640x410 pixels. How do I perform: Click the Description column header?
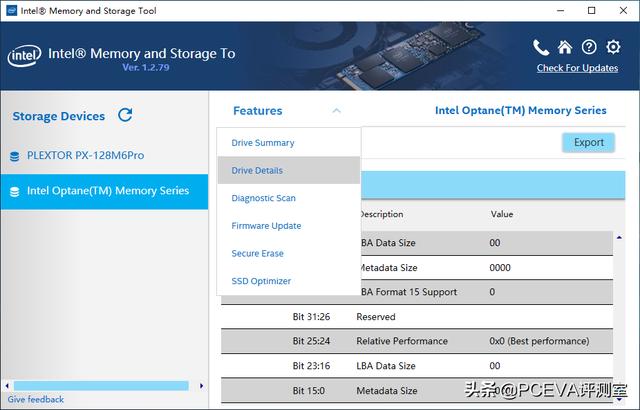pyautogui.click(x=382, y=214)
